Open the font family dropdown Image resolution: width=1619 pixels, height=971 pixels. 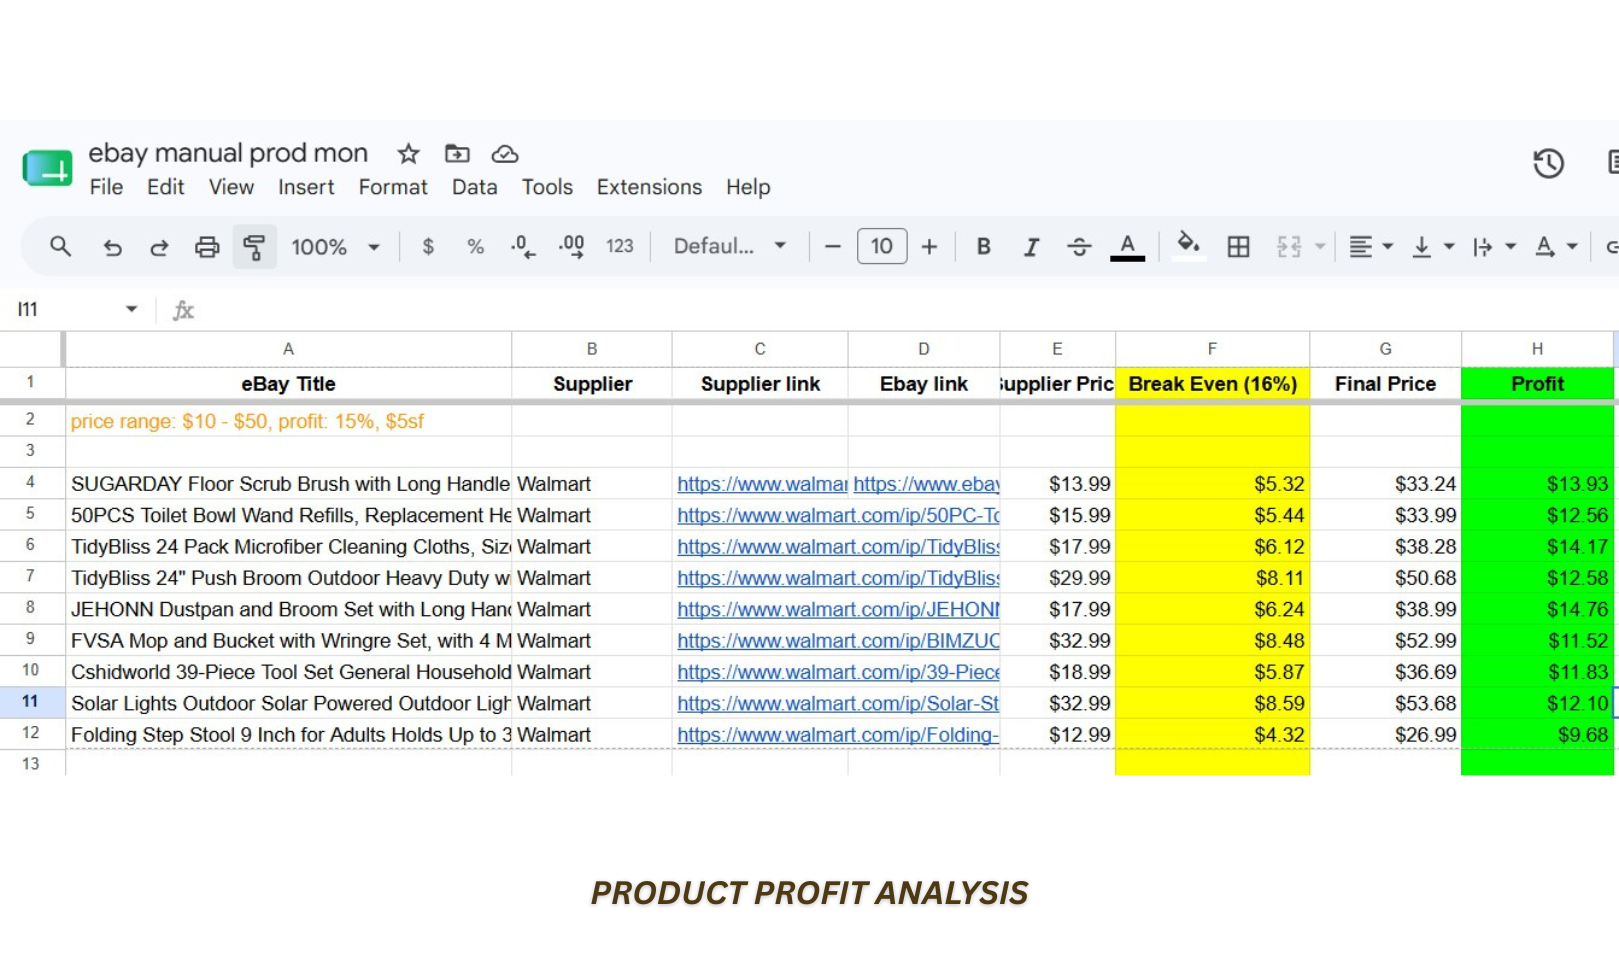coord(730,247)
